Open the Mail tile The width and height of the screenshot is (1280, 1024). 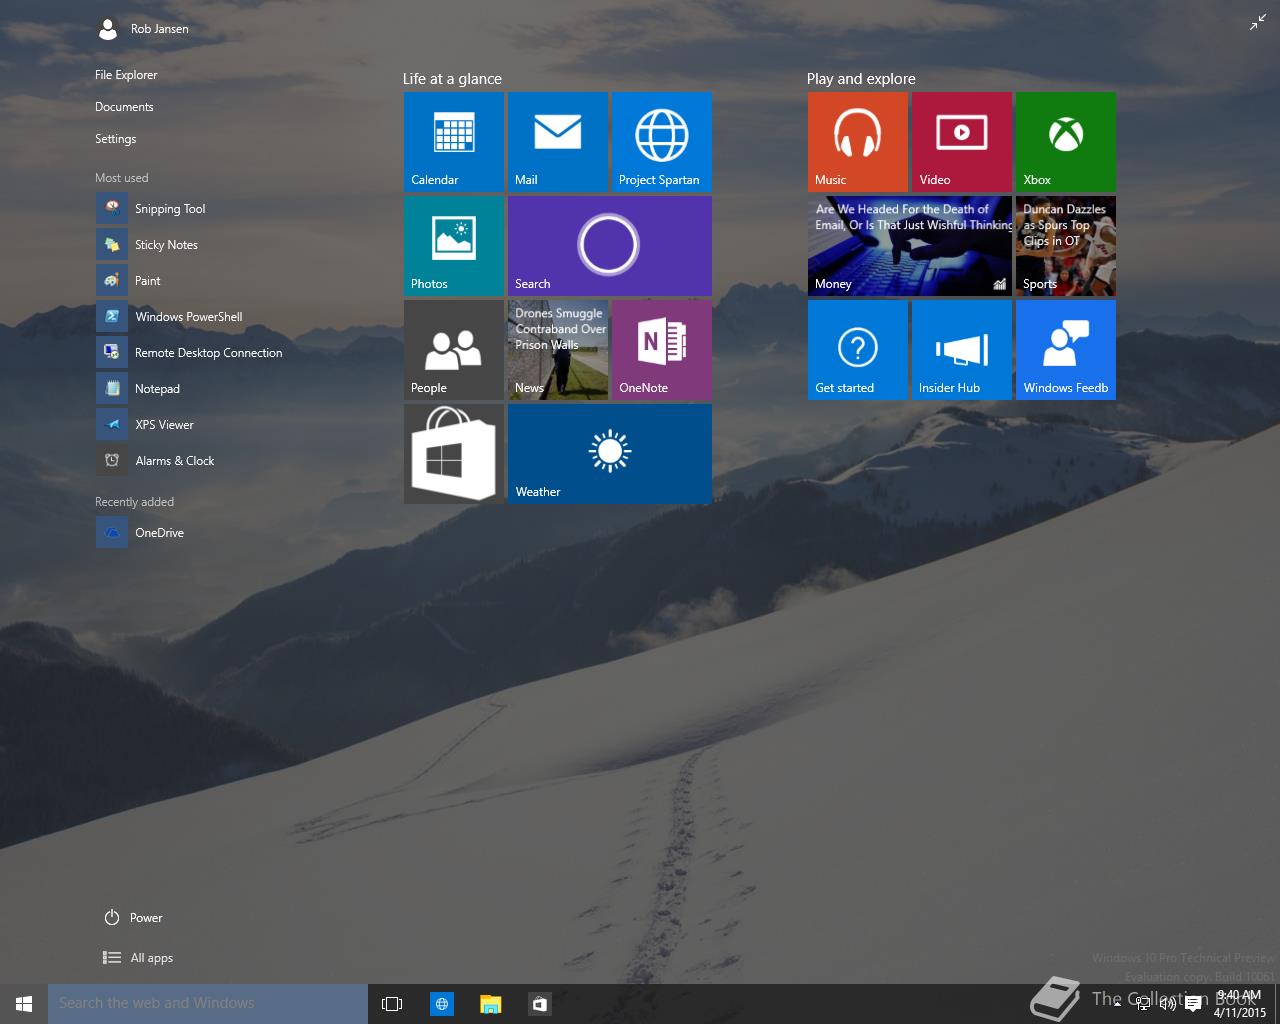[557, 142]
